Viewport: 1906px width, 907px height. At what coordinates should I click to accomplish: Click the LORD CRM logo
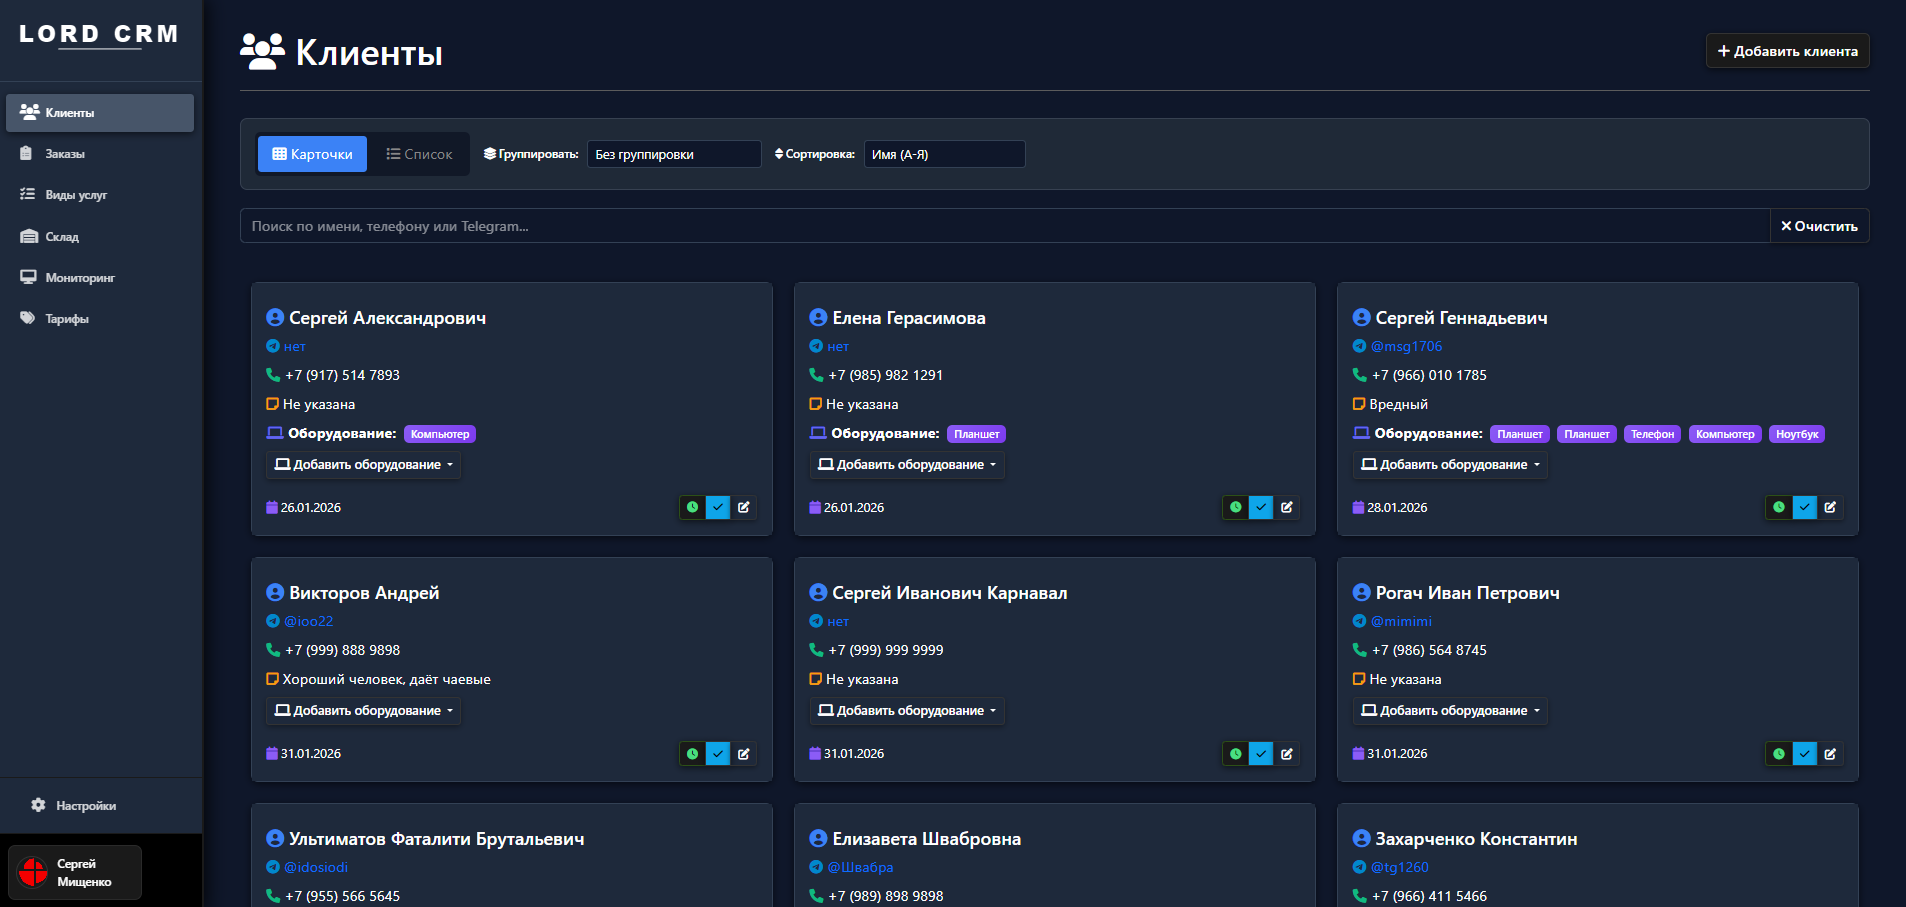point(99,34)
